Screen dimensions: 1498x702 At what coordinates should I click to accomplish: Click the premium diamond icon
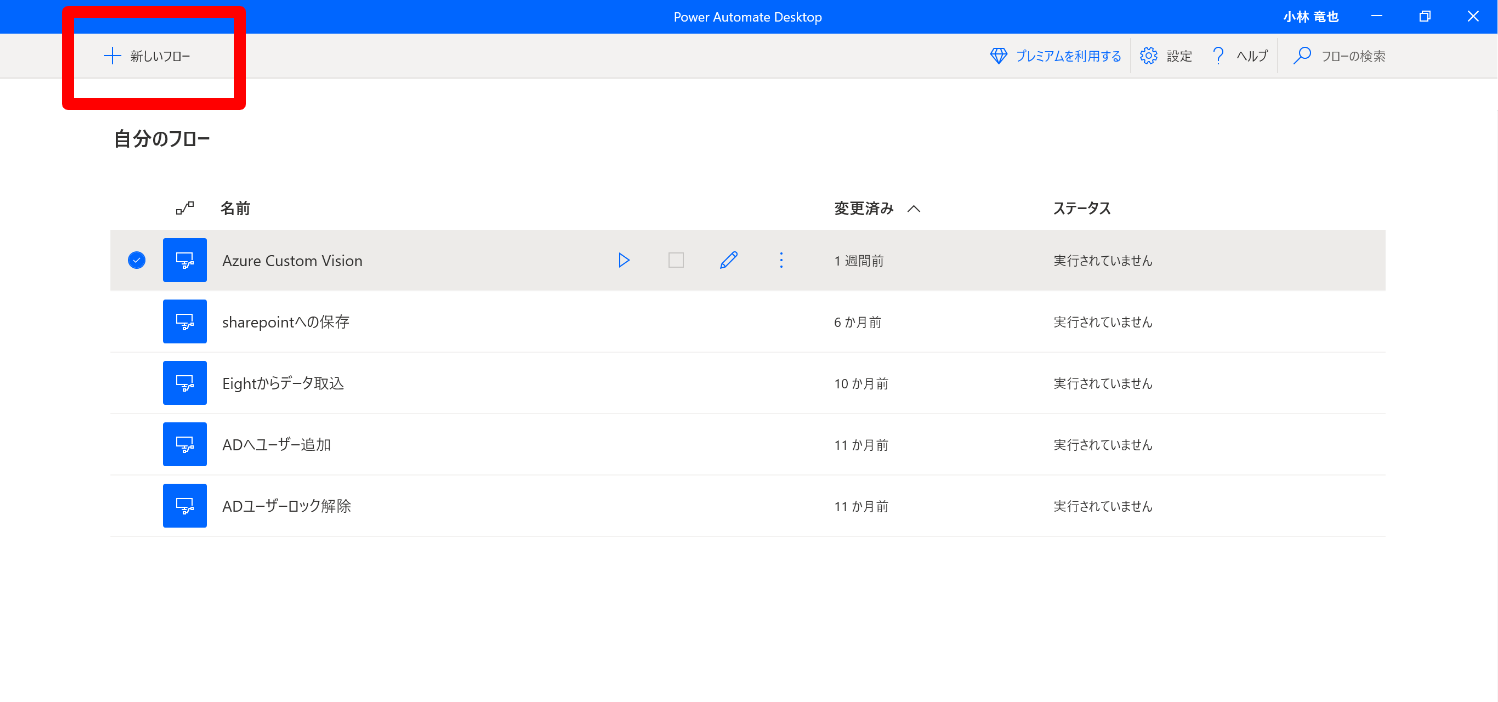(998, 56)
